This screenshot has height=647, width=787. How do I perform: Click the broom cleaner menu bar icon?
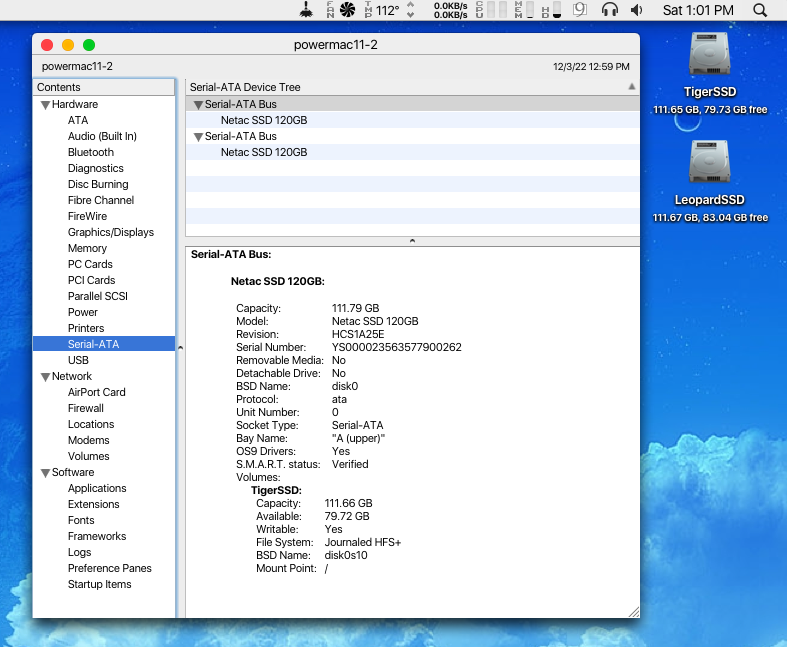click(x=308, y=10)
